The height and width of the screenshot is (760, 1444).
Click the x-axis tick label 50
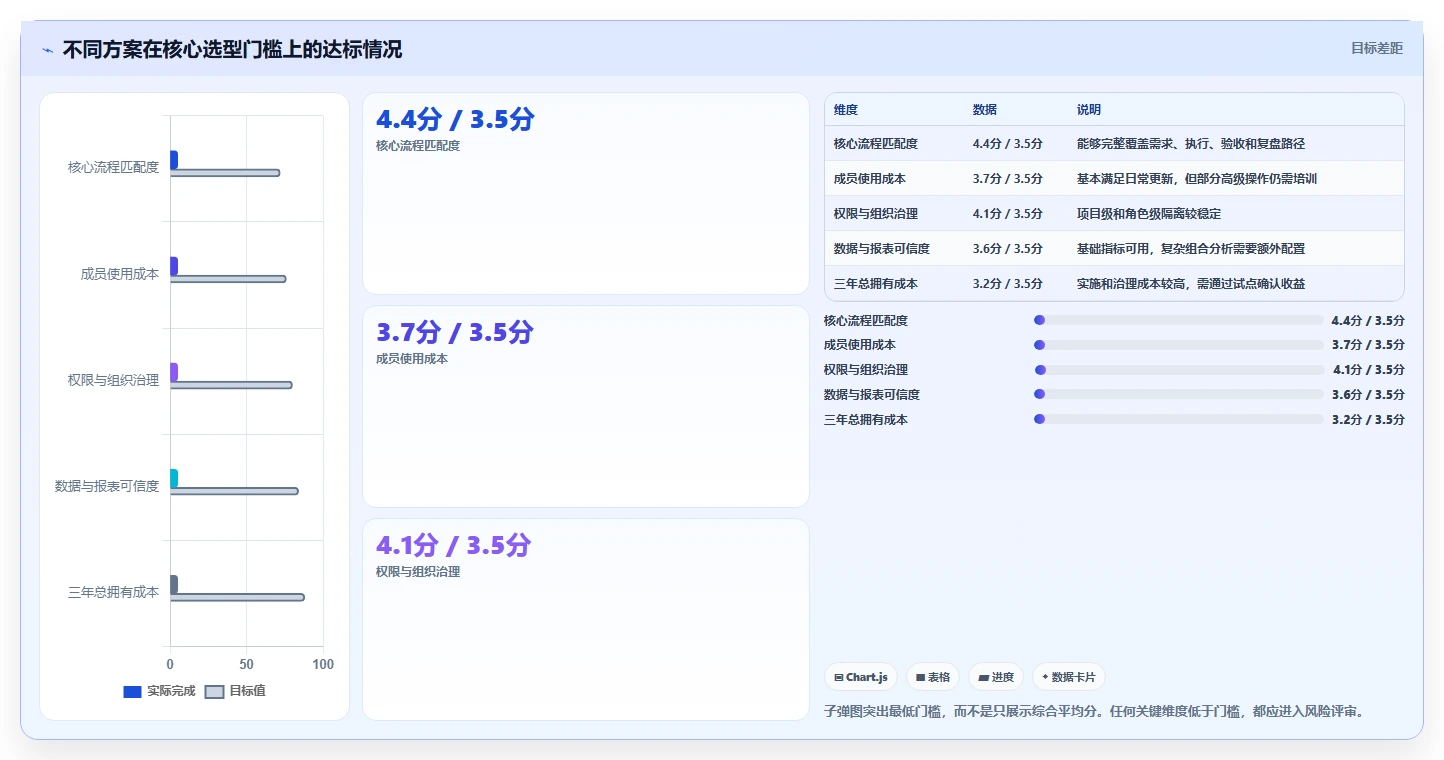coord(247,664)
